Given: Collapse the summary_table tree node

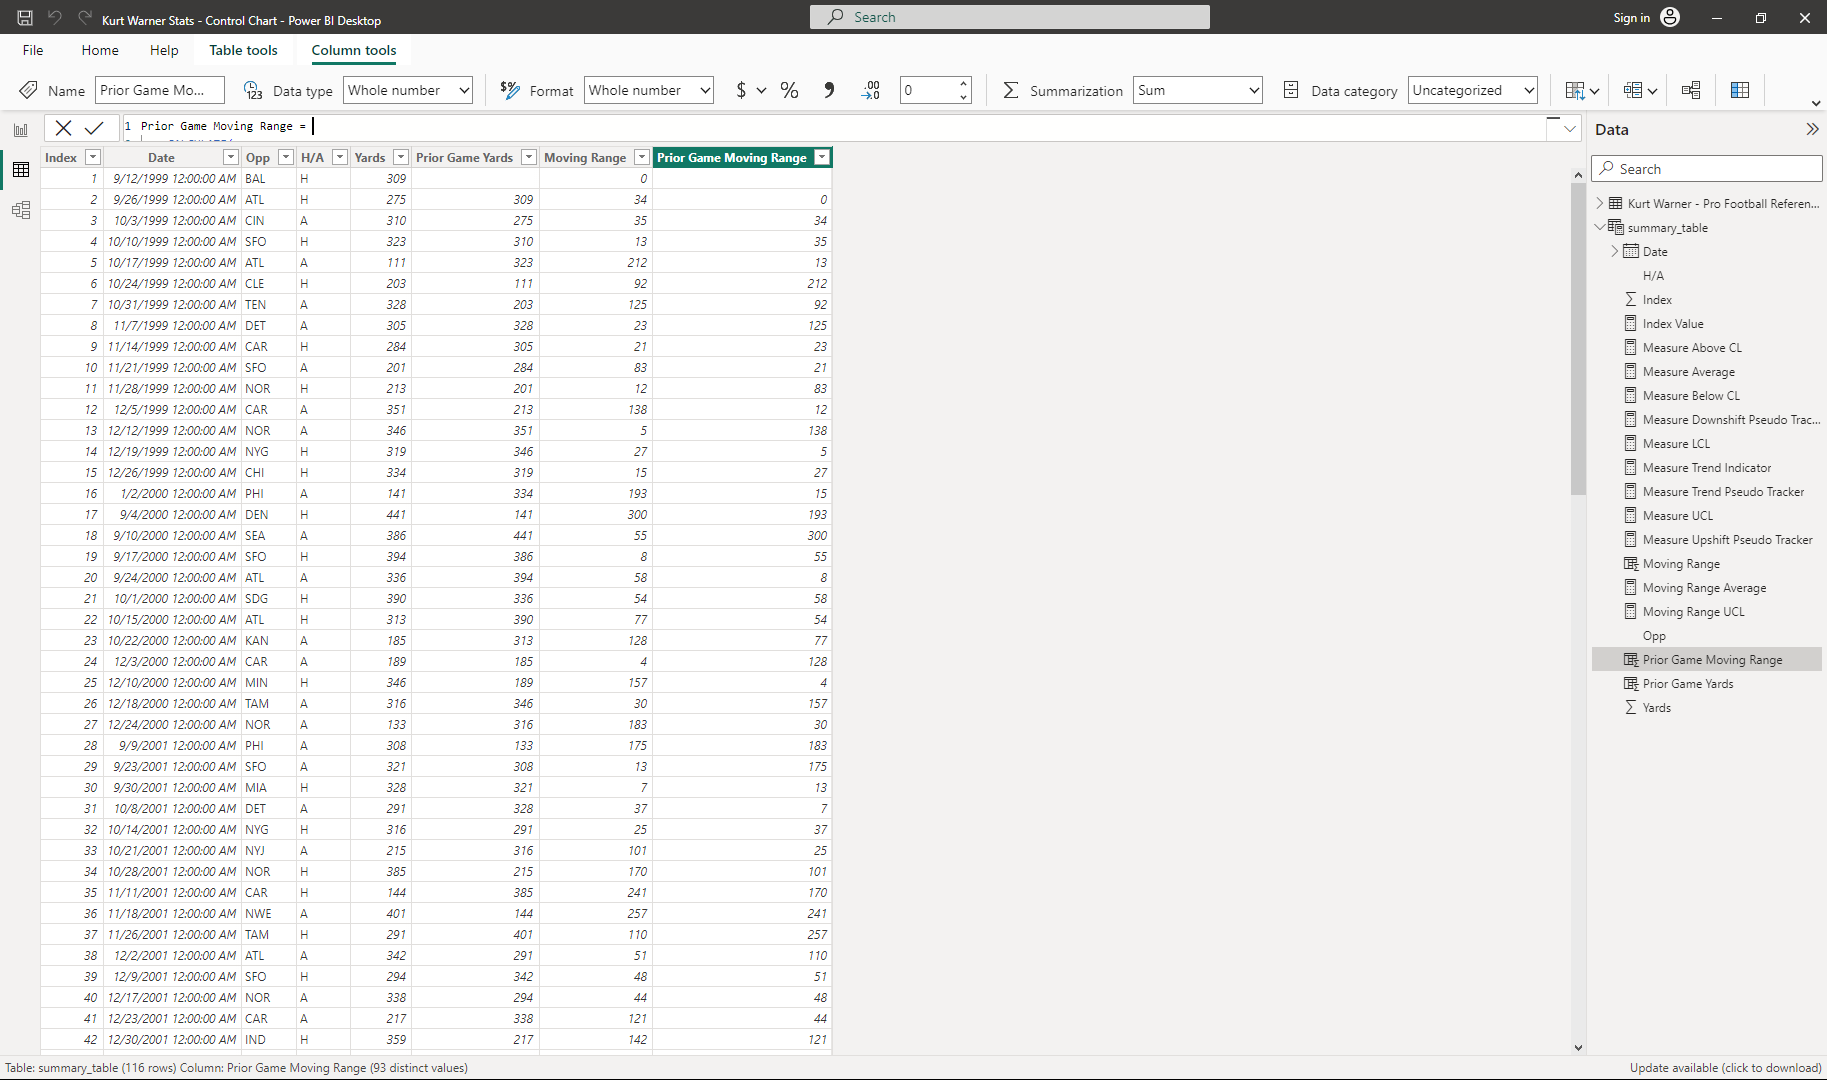Looking at the screenshot, I should point(1600,227).
